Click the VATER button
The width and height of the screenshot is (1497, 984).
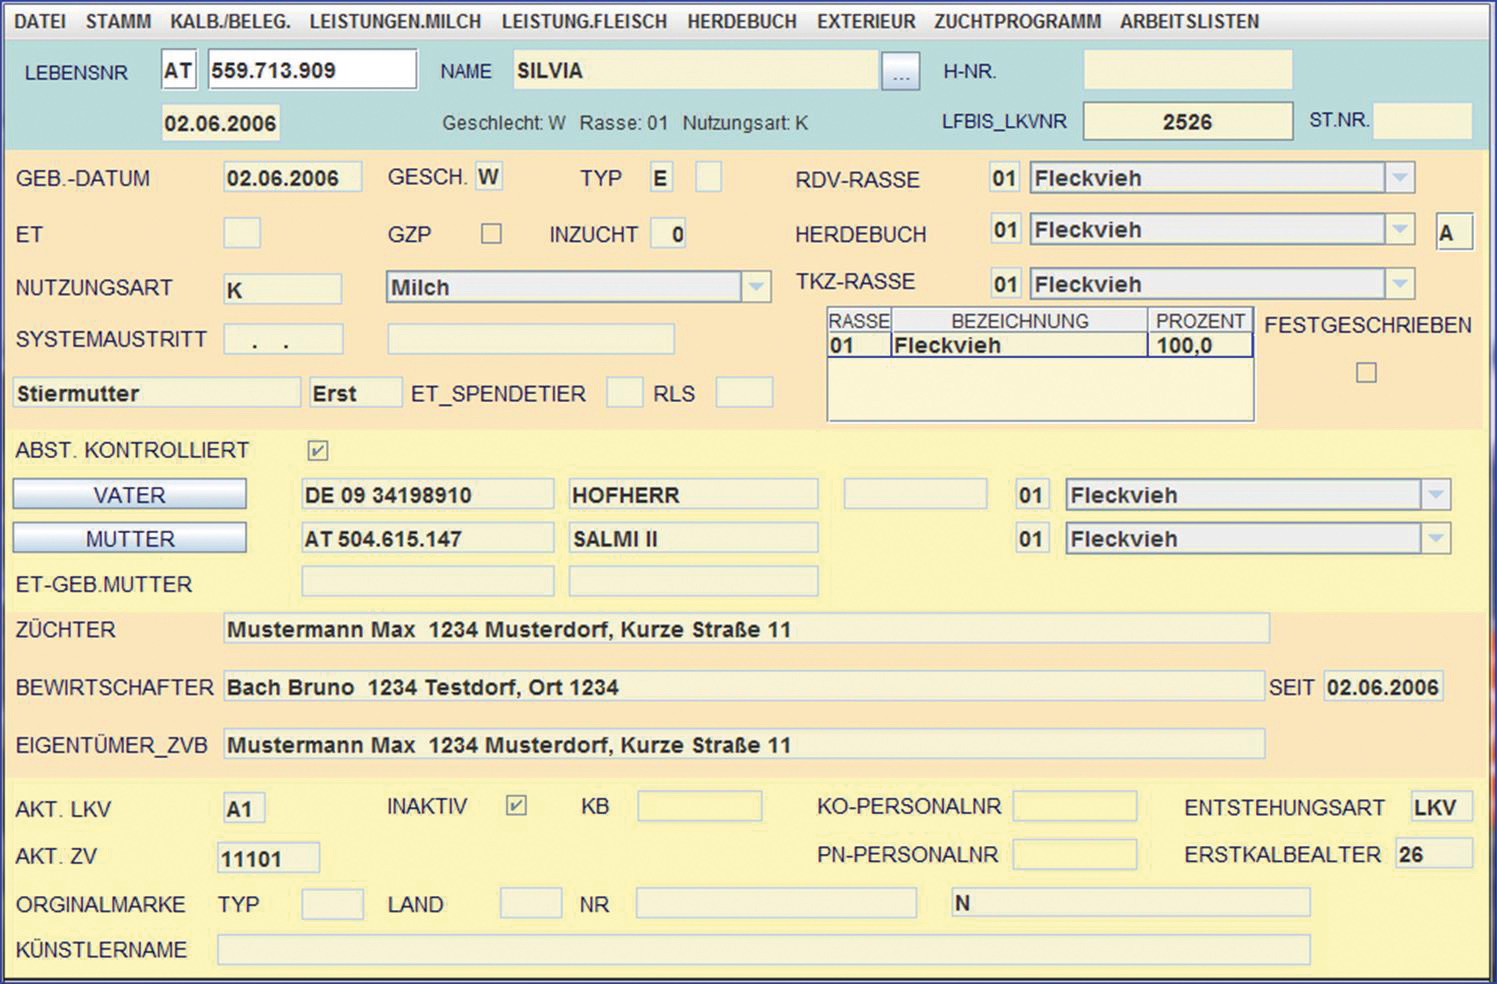pyautogui.click(x=129, y=495)
